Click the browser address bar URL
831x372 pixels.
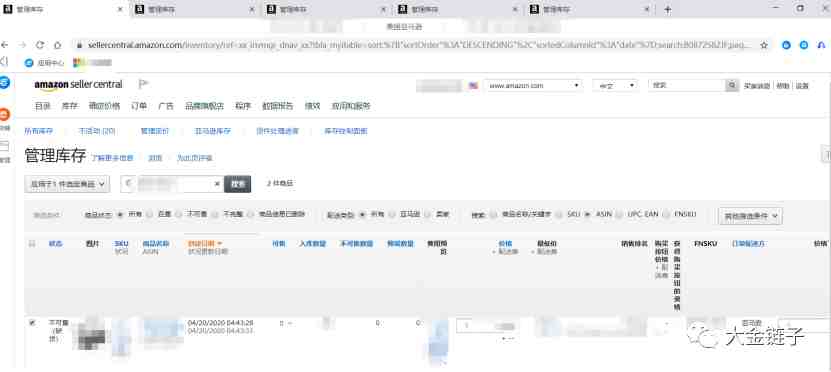pos(419,45)
